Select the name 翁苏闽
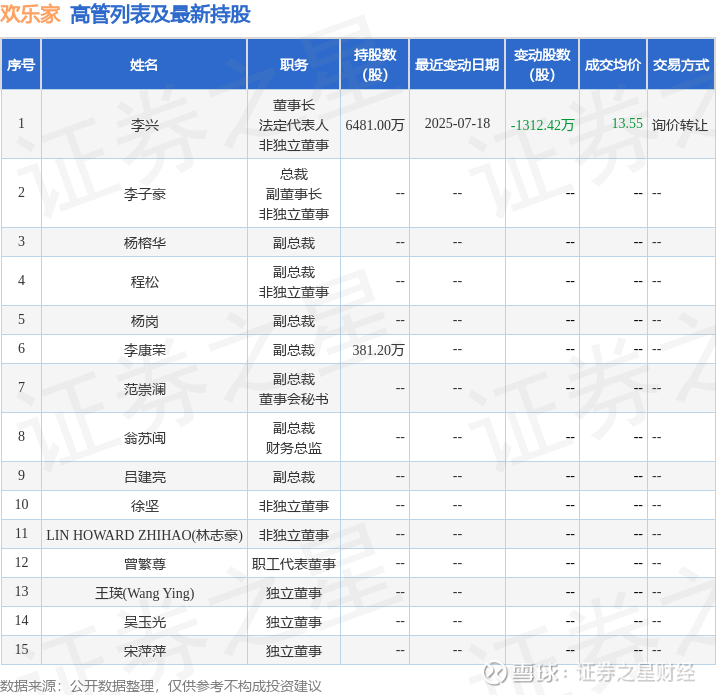Viewport: 716px width, 695px height. 144,438
